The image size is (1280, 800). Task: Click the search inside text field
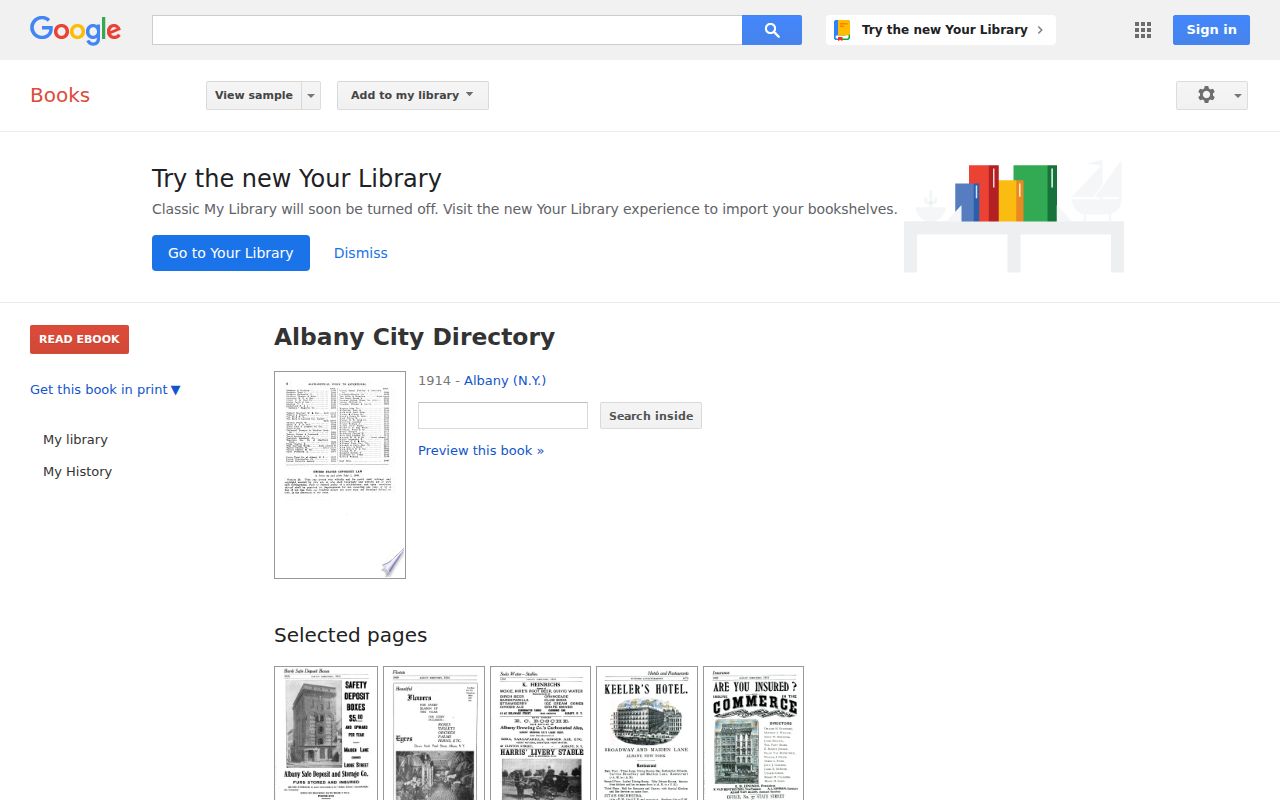click(x=503, y=415)
